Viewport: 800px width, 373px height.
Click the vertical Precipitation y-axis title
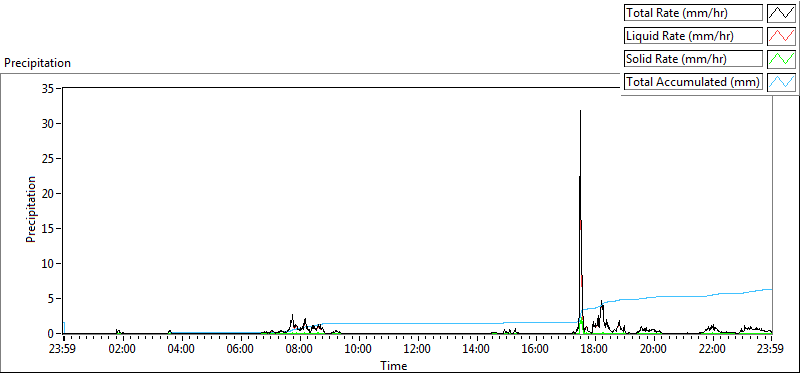[31, 209]
